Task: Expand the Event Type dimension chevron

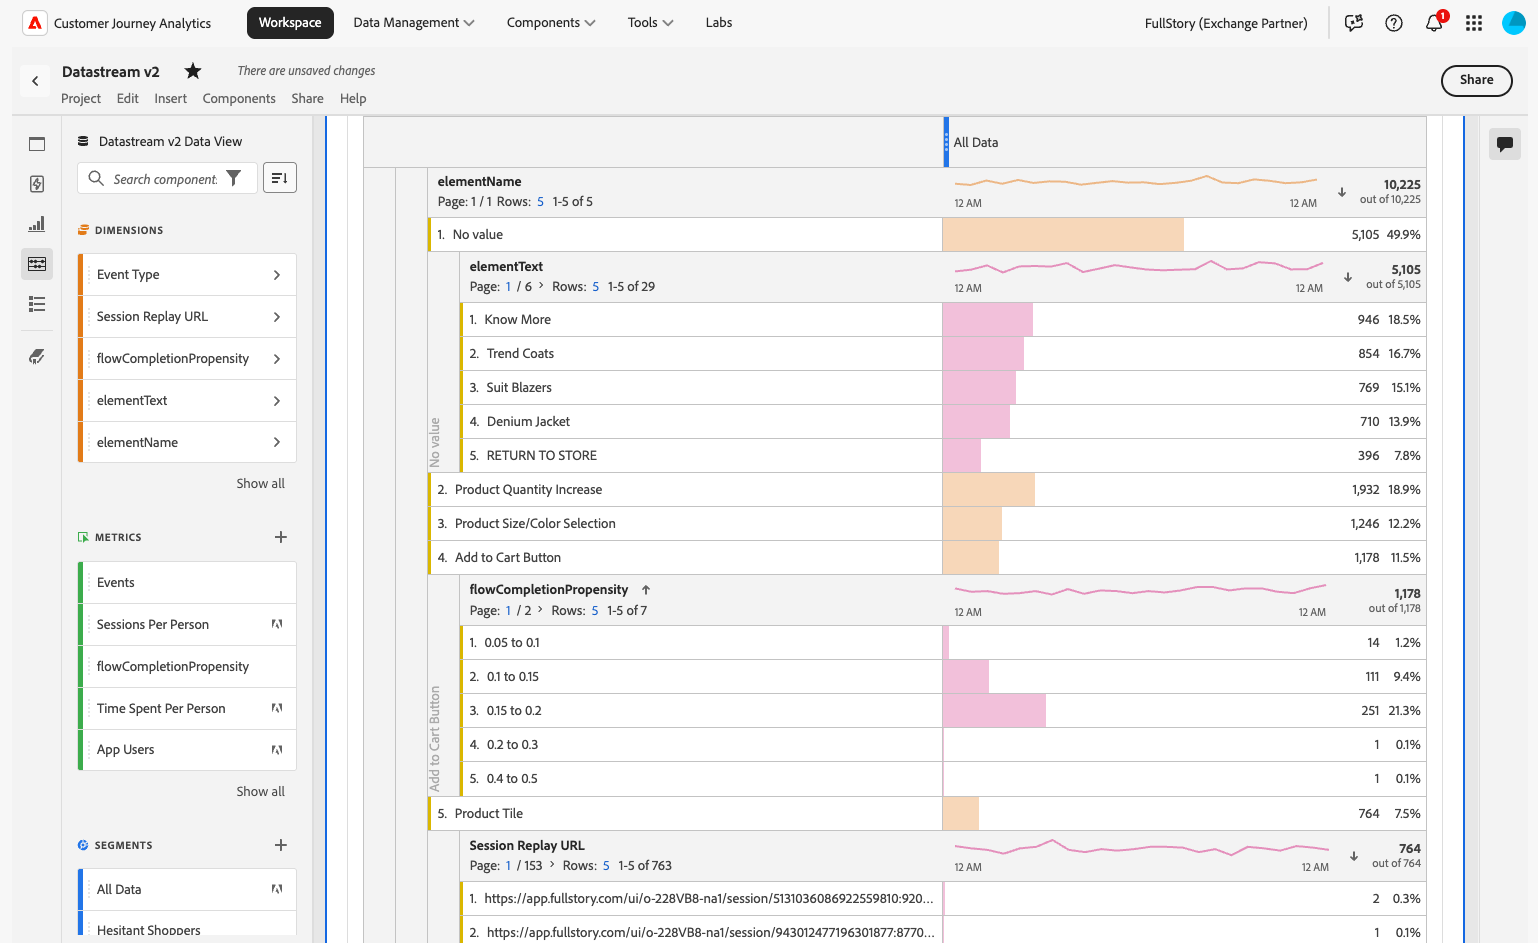Action: tap(277, 275)
